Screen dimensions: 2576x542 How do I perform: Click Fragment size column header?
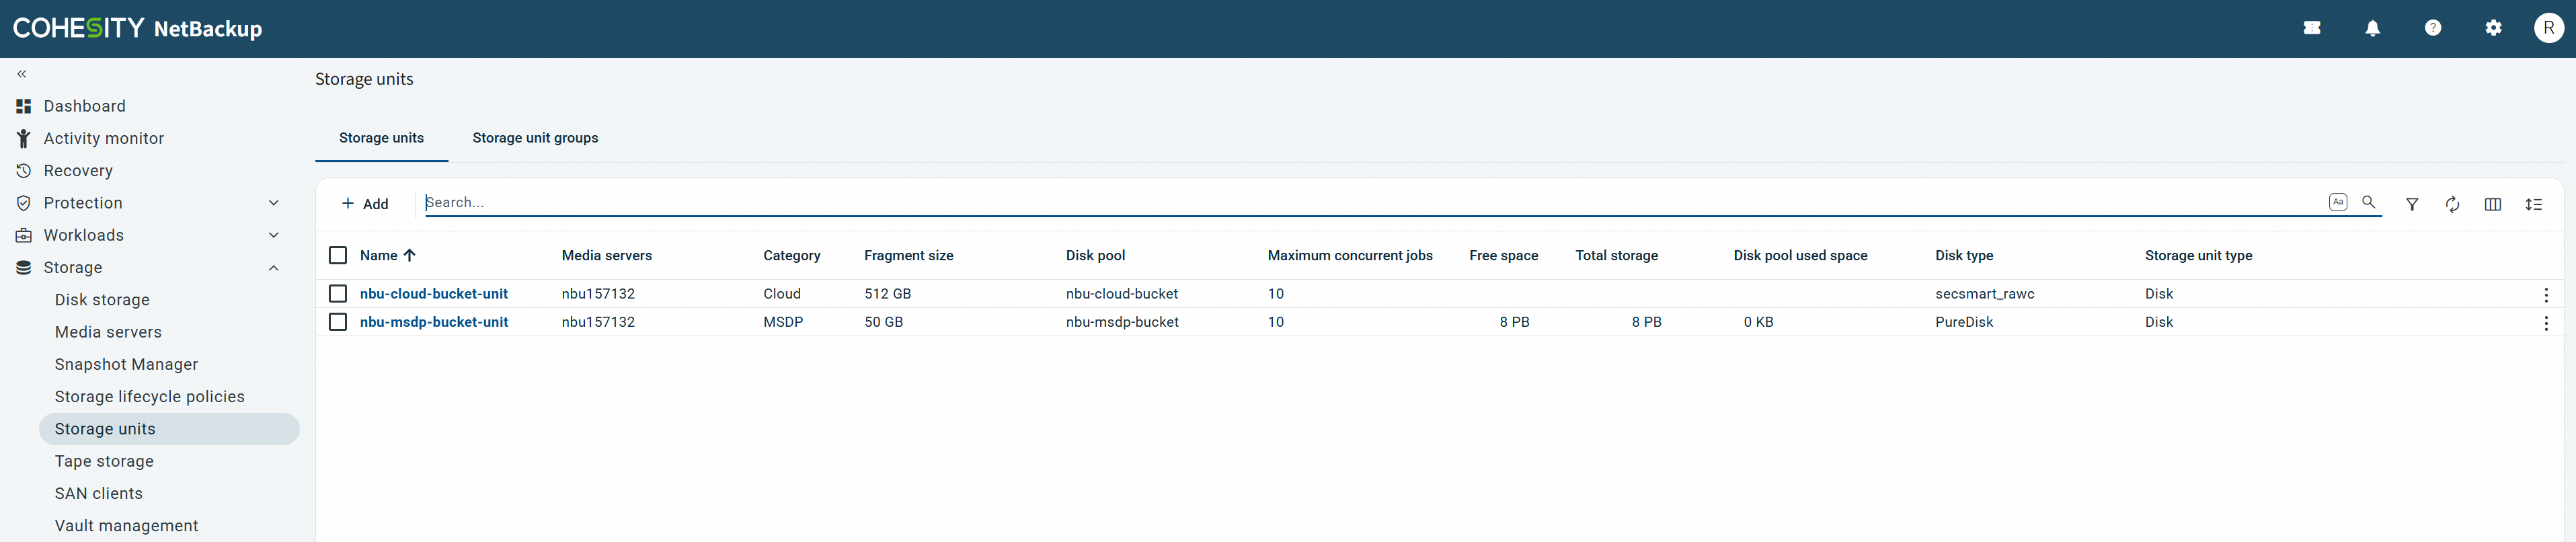coord(909,255)
